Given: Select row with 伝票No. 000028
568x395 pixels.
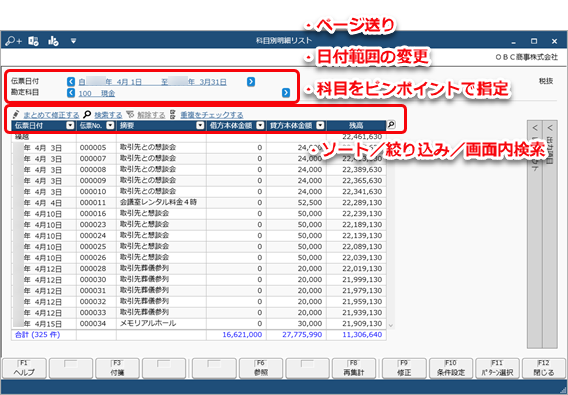Looking at the screenshot, I should point(199,269).
